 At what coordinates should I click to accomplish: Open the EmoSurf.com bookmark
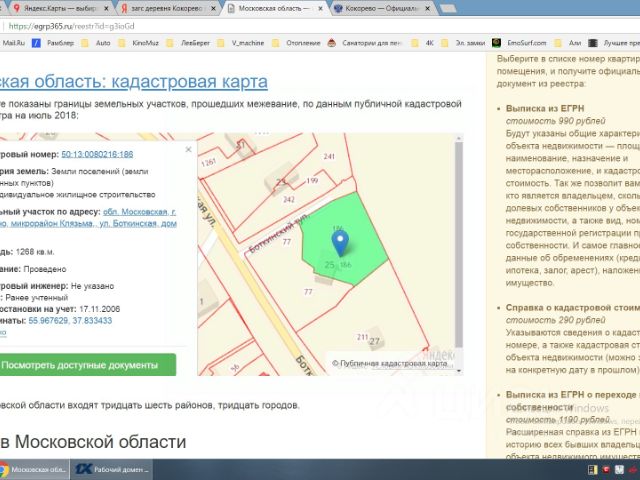[519, 43]
